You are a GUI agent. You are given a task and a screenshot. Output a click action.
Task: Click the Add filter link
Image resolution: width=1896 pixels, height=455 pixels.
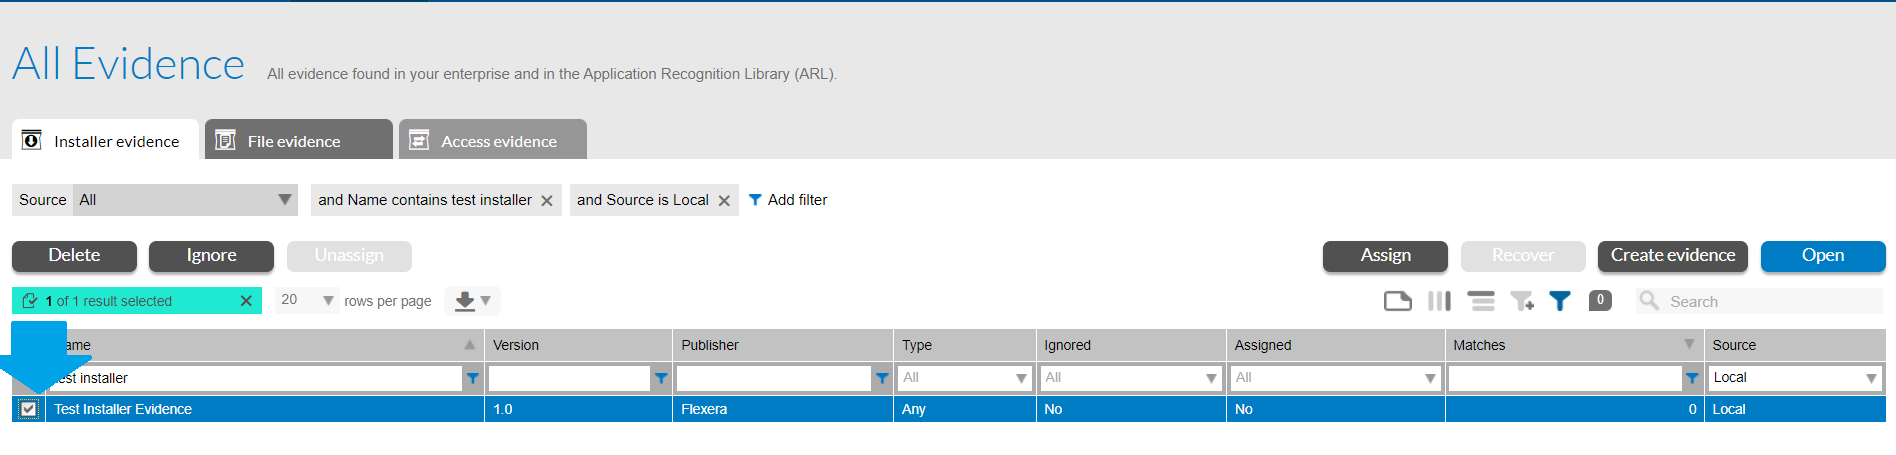click(x=788, y=200)
